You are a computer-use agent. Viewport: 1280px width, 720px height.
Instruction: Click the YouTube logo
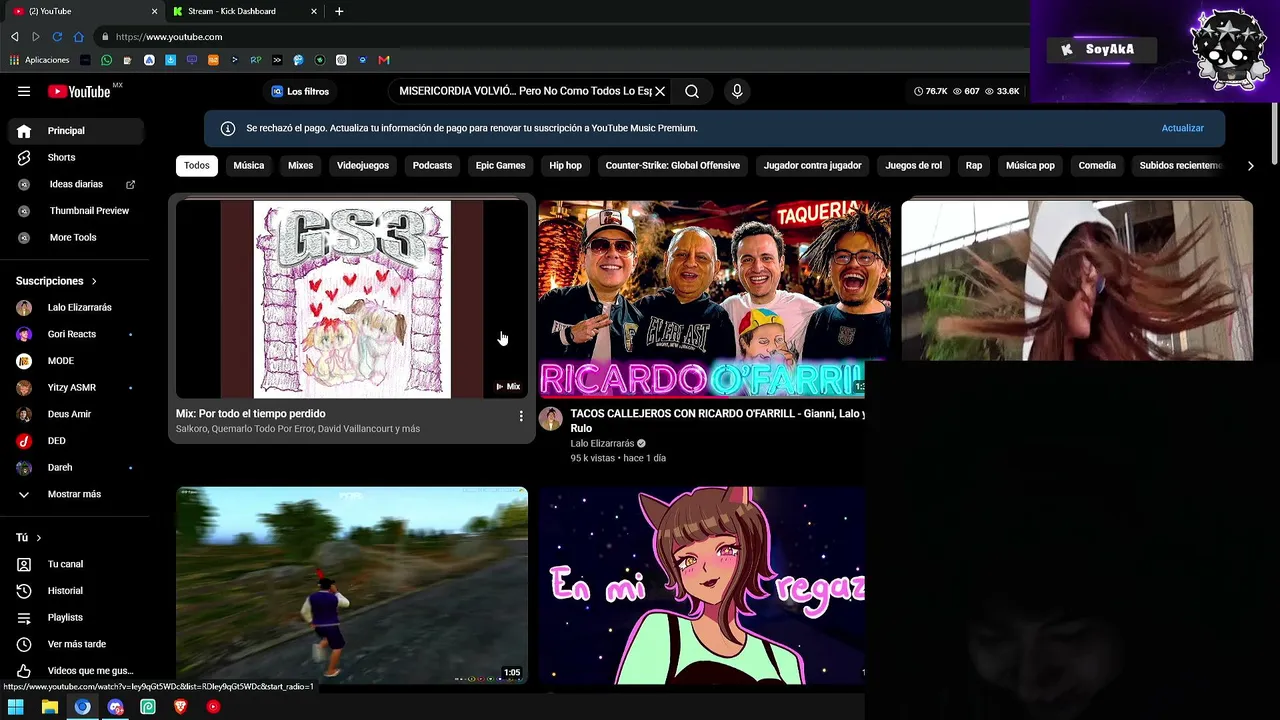click(79, 91)
